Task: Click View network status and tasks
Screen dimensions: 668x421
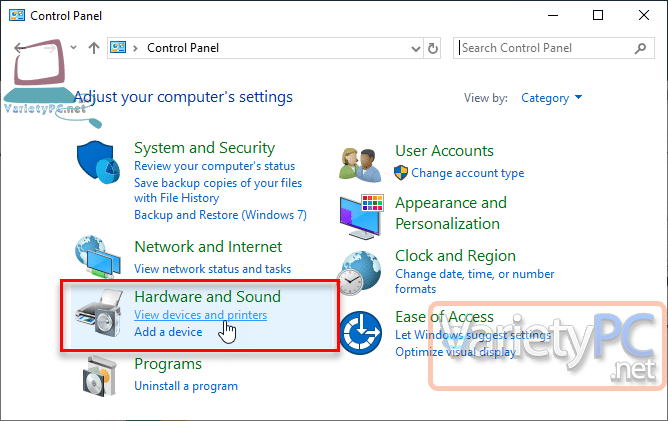Action: pos(212,269)
